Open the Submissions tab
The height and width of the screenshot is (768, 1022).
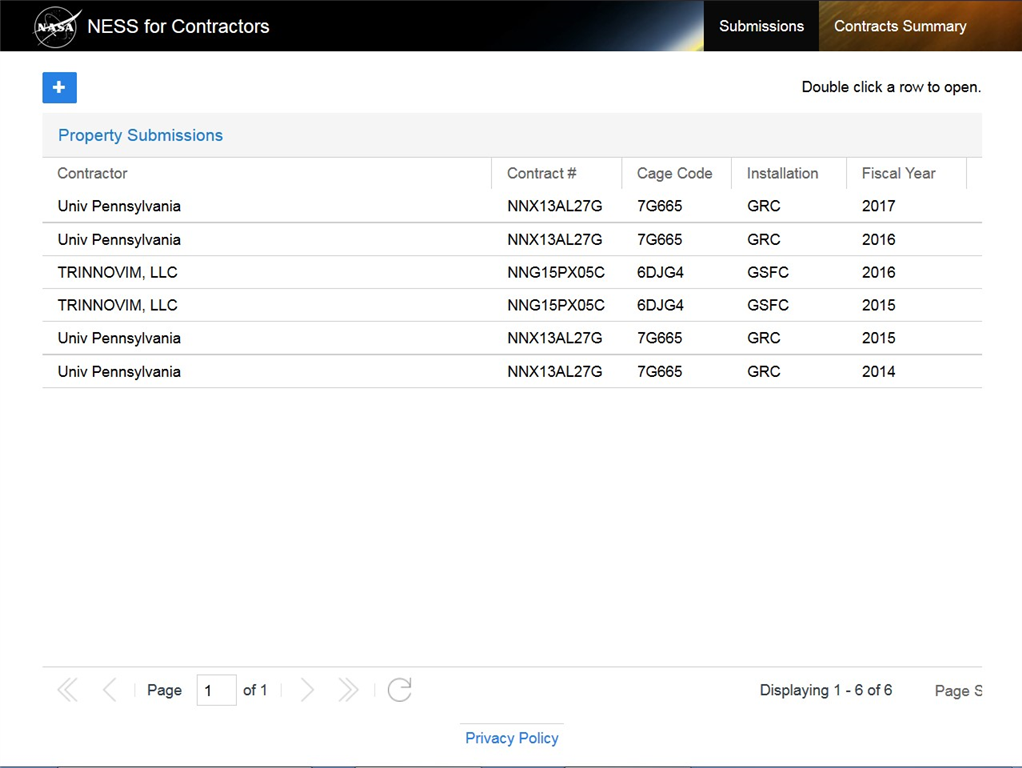[x=761, y=26]
